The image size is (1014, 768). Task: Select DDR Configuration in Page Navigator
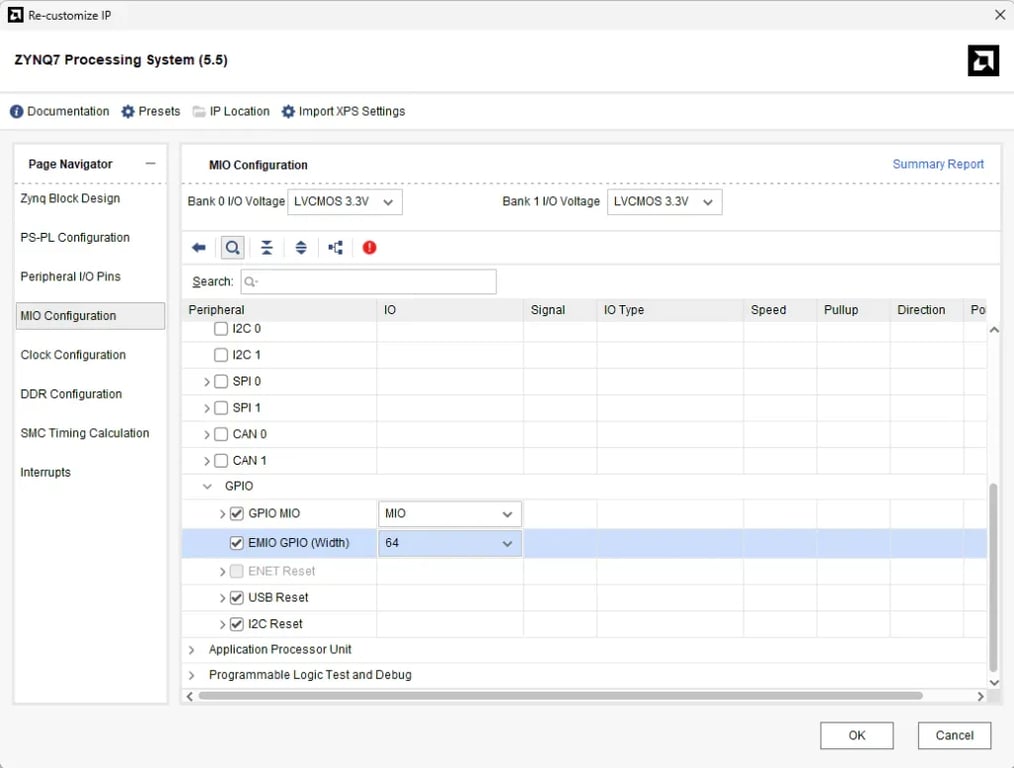(x=71, y=394)
